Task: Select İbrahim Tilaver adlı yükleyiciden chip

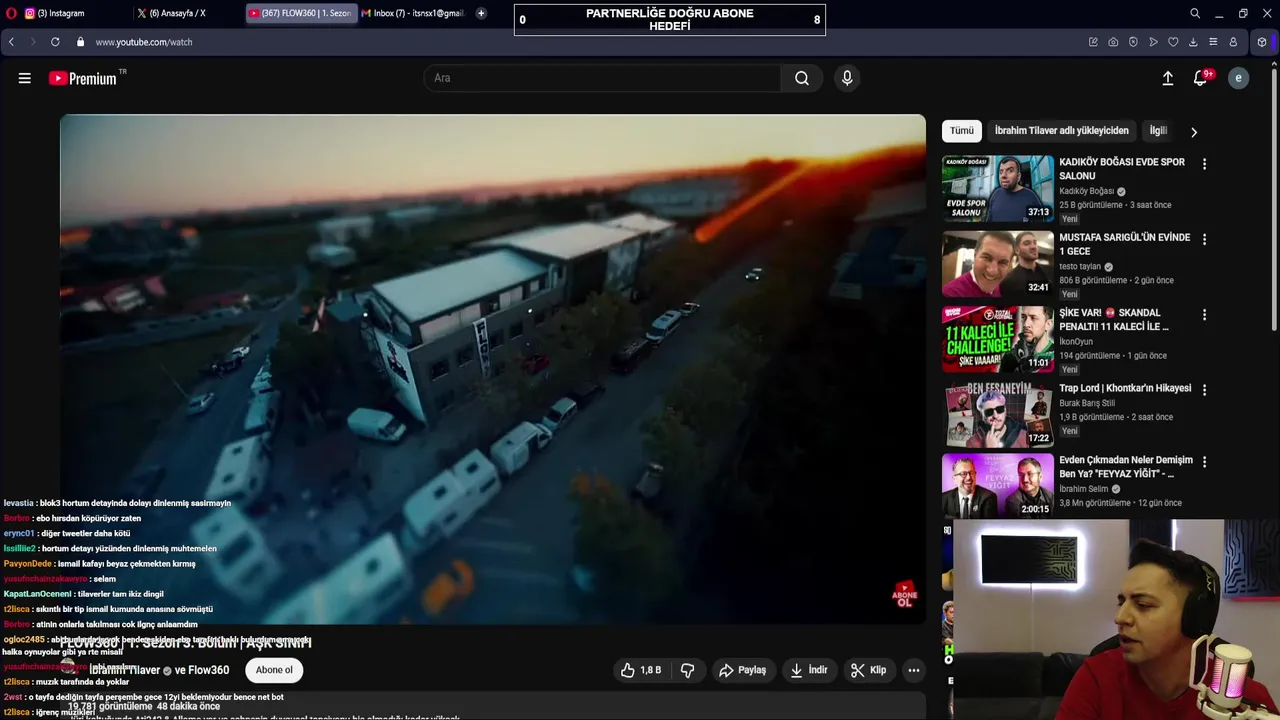Action: point(1061,131)
